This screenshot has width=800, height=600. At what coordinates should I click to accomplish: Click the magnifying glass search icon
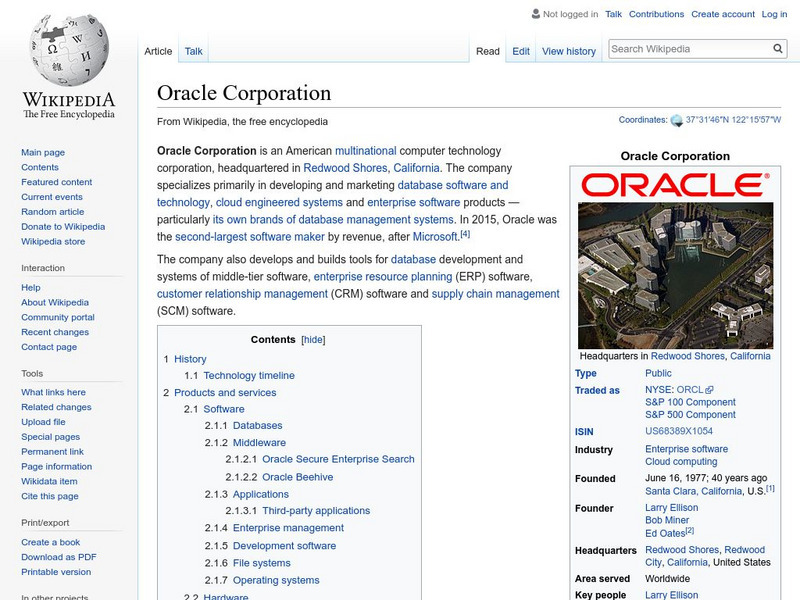click(777, 47)
